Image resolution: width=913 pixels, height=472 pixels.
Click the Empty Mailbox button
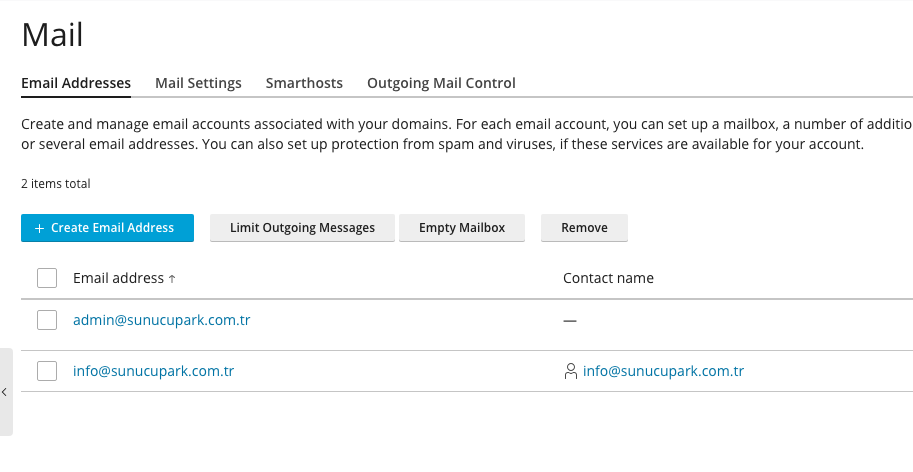click(x=462, y=228)
